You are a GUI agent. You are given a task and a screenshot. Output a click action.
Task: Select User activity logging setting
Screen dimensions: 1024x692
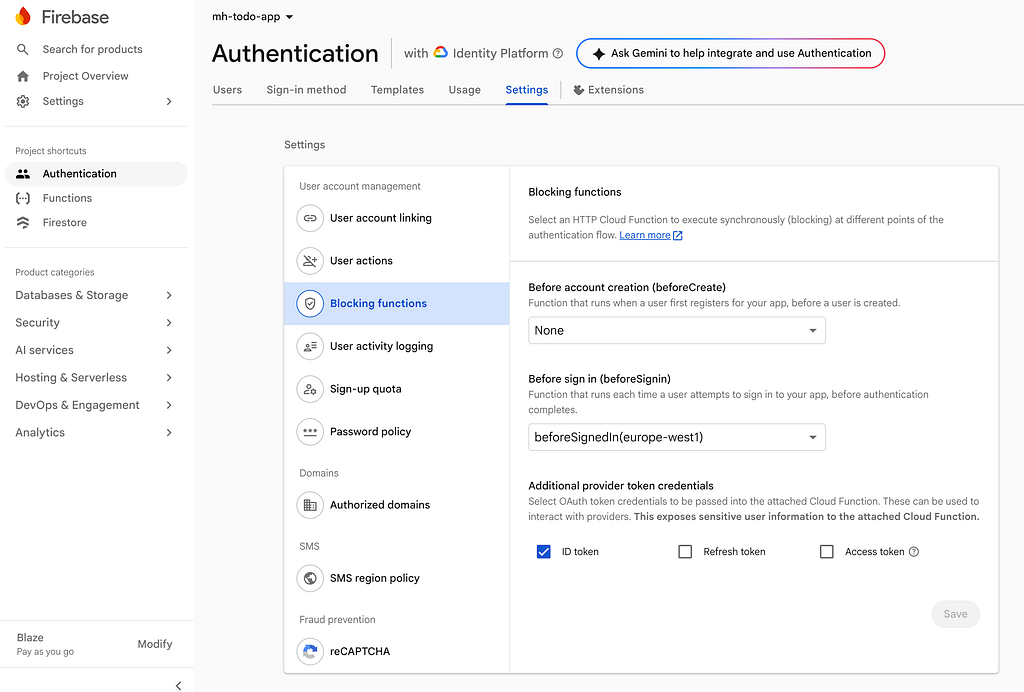point(396,346)
